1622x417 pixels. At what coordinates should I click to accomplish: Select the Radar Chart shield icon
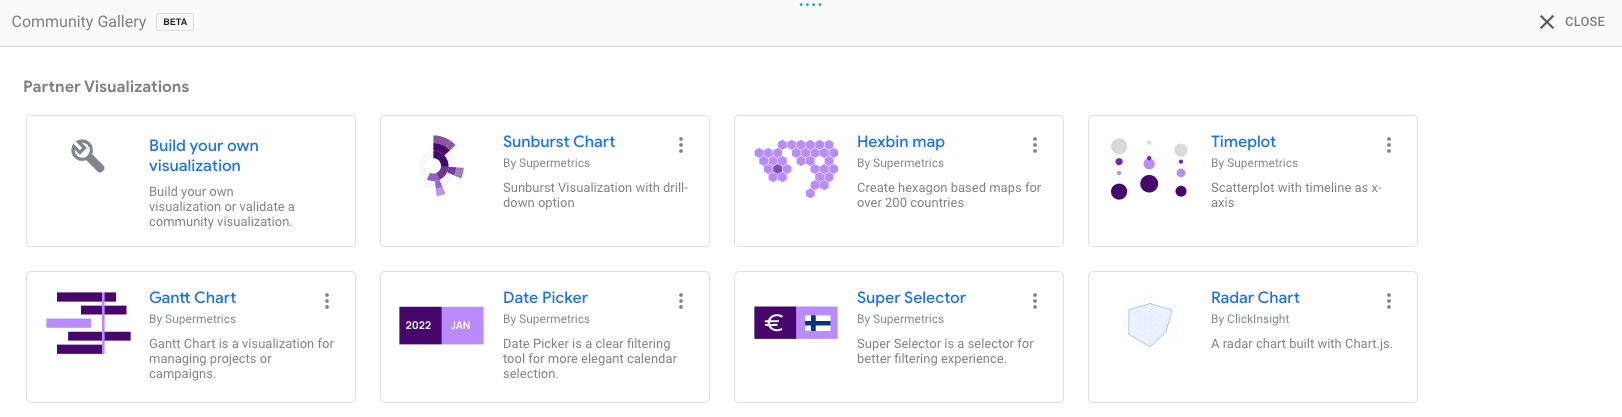click(x=1149, y=324)
